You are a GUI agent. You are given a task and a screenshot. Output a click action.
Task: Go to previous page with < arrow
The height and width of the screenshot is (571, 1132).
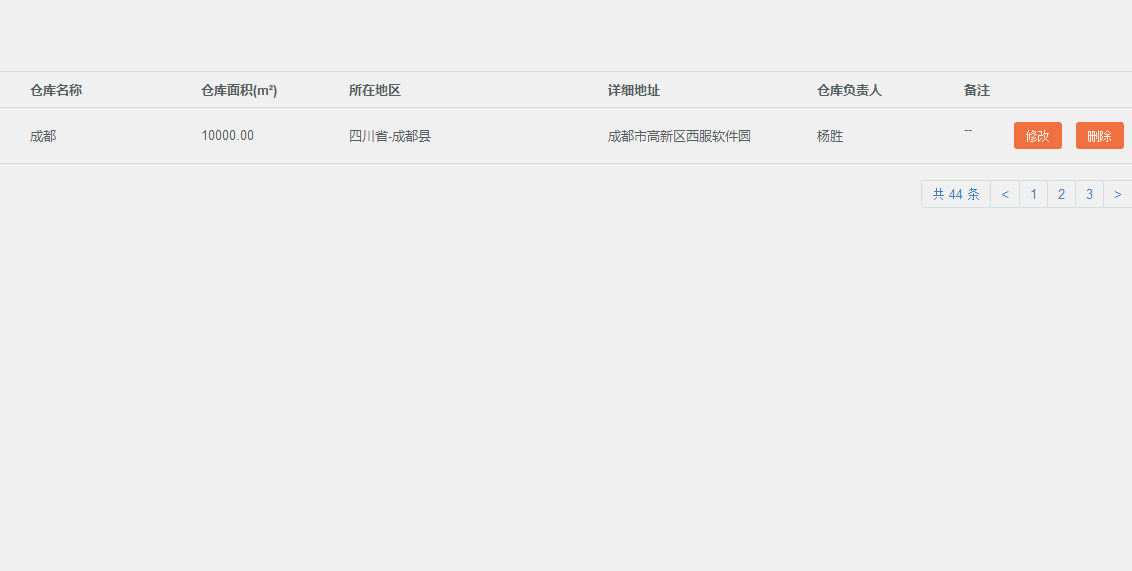[x=1005, y=194]
